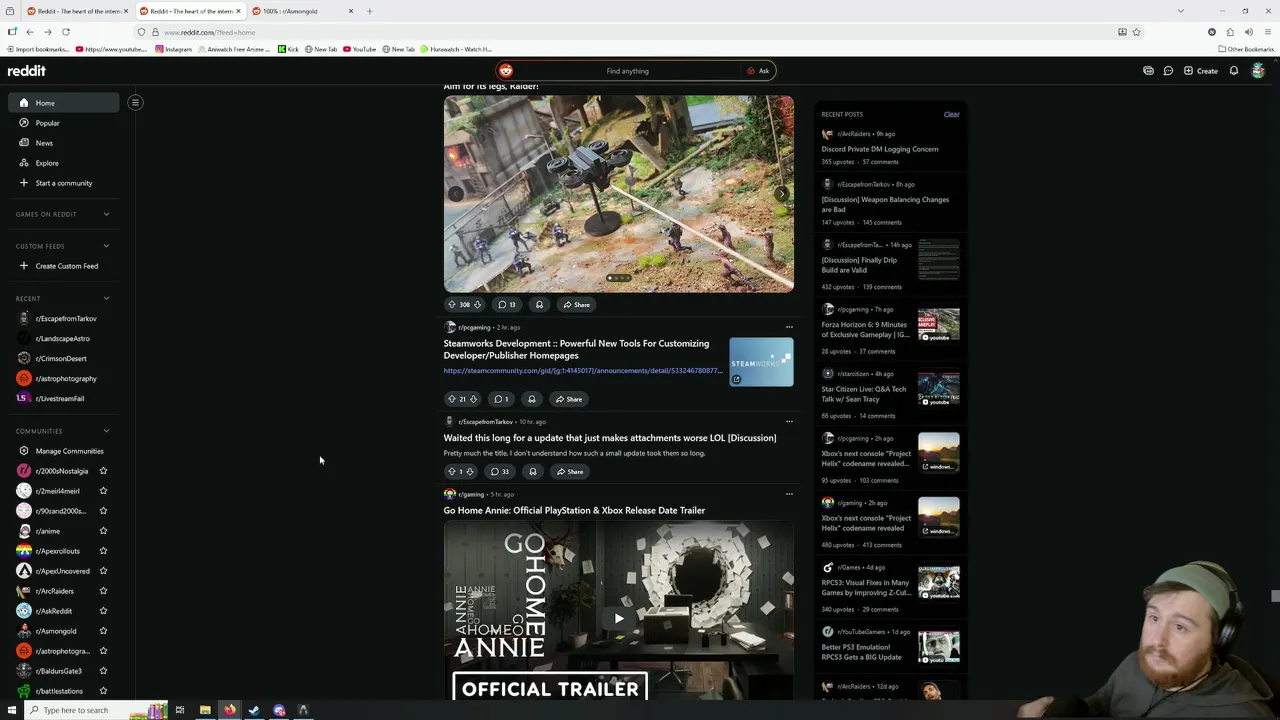Open the 33 comments on the Tarkov post

pyautogui.click(x=500, y=471)
